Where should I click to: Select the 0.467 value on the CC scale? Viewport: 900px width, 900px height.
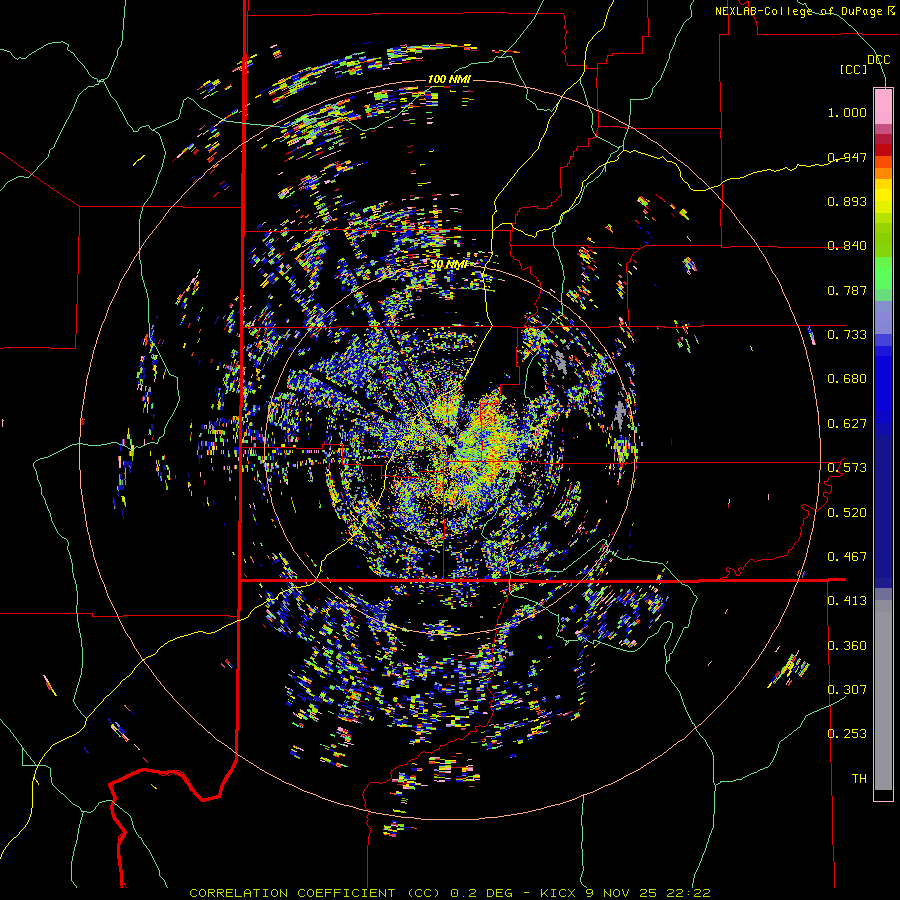(847, 557)
